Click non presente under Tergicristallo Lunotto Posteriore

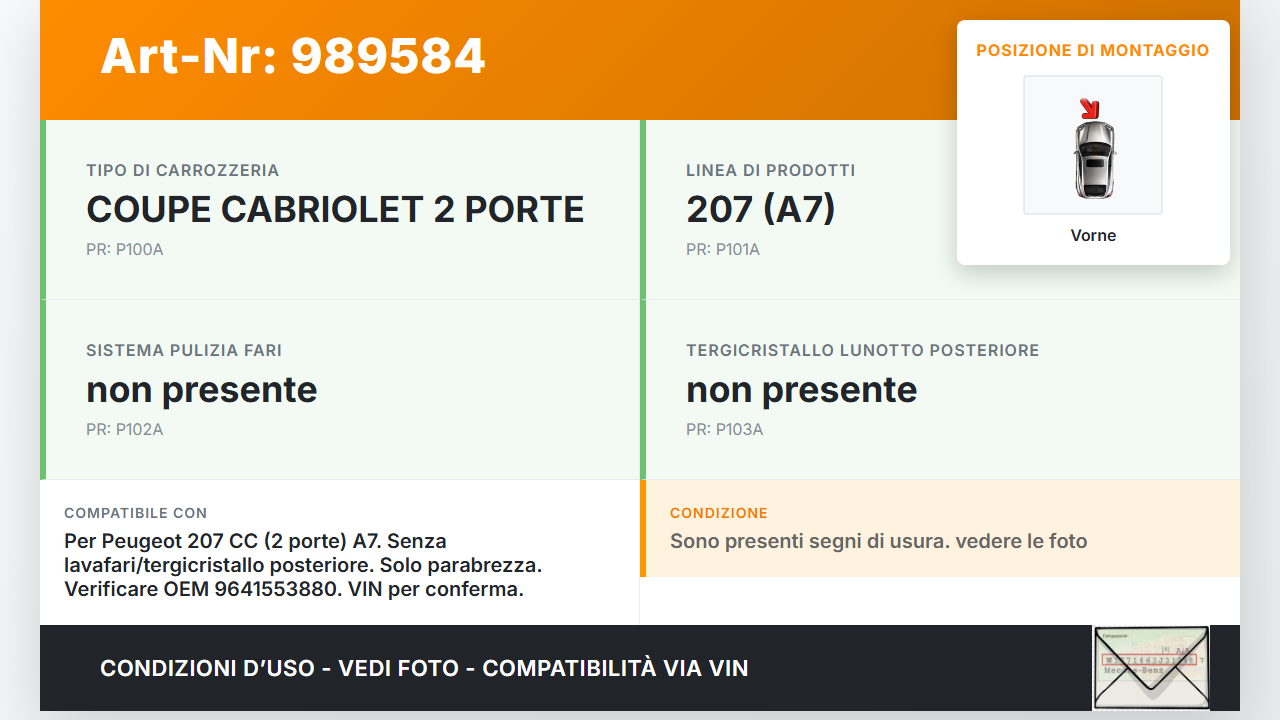[801, 390]
